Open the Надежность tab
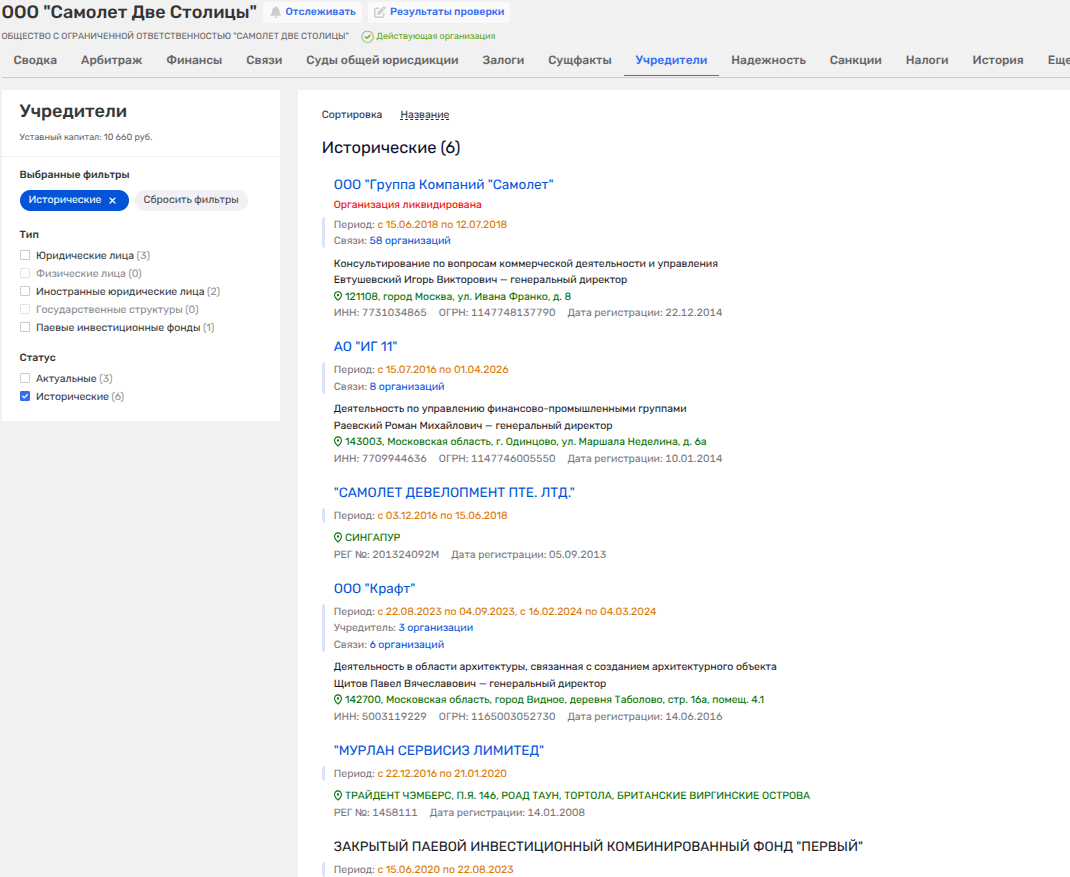 click(768, 60)
